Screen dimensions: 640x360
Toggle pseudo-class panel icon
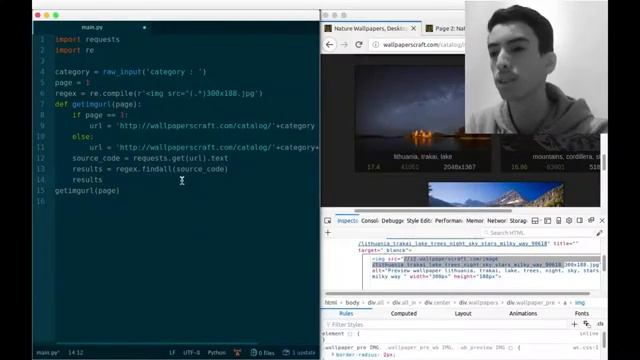(587, 324)
